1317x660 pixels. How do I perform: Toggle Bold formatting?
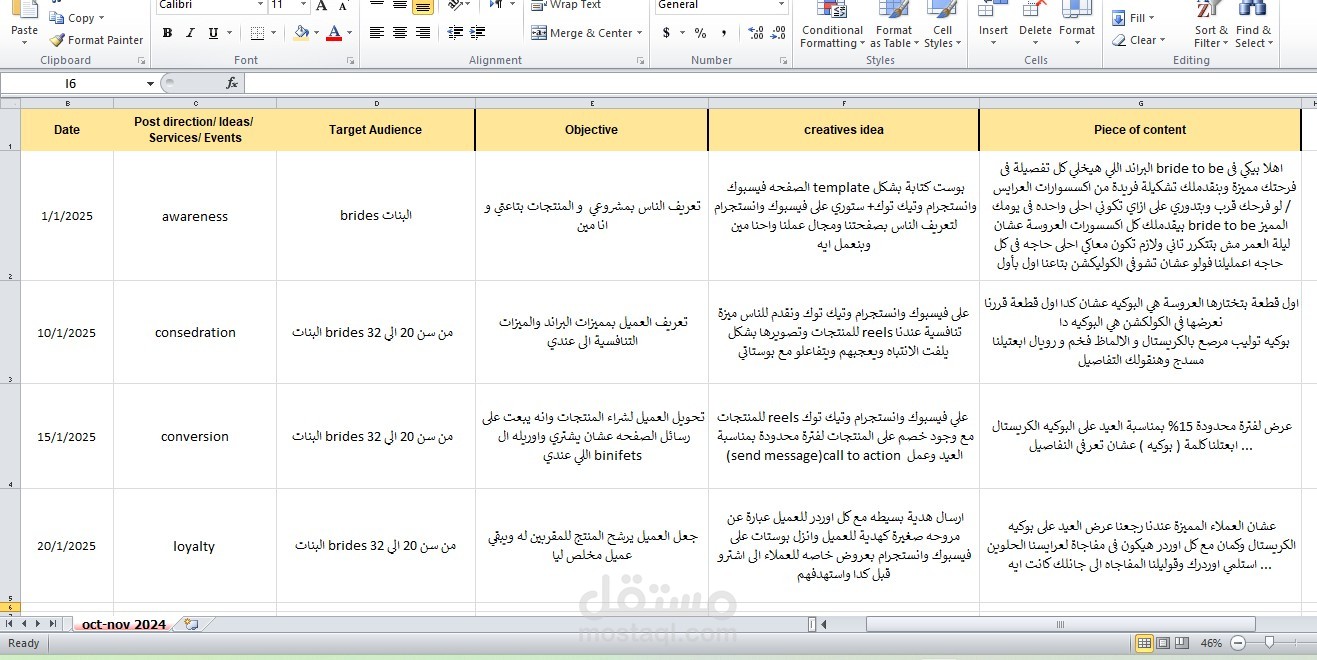pos(166,33)
